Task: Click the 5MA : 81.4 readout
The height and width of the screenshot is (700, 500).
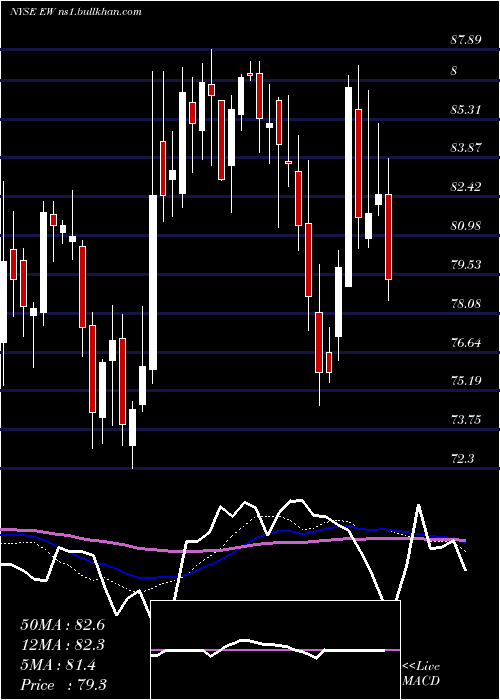Action: click(x=58, y=665)
